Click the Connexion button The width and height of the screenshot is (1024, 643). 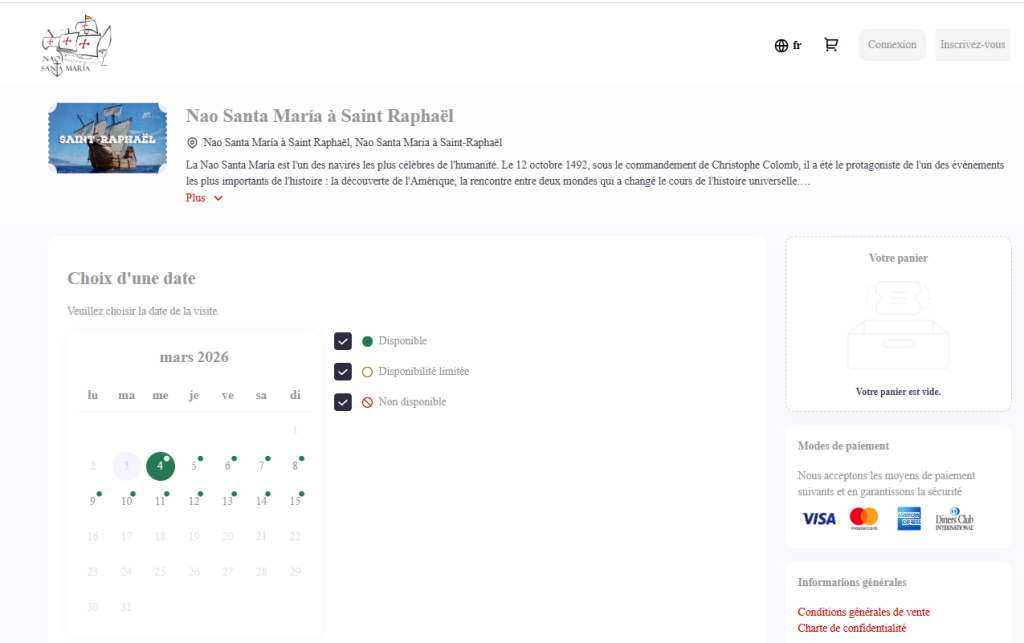pos(891,45)
